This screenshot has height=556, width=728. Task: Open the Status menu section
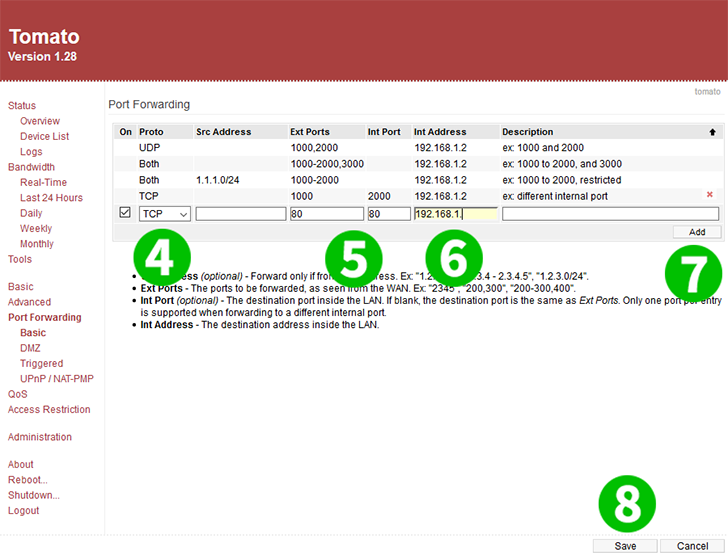pyautogui.click(x=22, y=106)
